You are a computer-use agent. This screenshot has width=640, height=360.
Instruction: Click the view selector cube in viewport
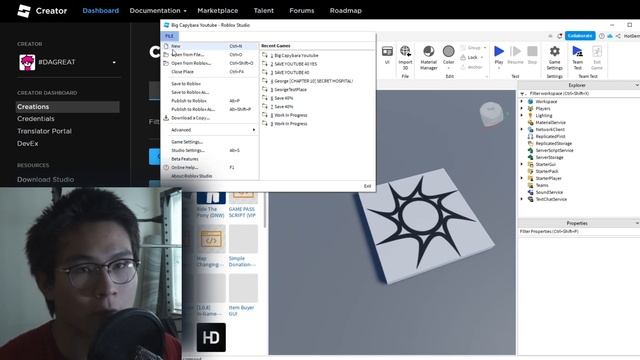(491, 114)
